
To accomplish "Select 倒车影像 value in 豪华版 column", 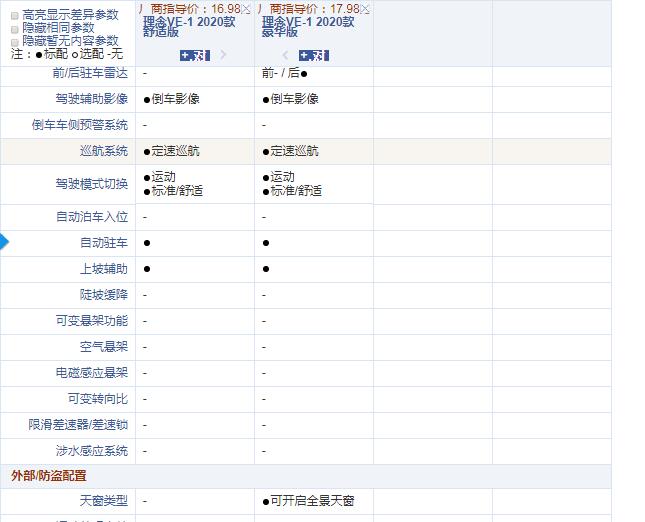I will click(x=290, y=99).
